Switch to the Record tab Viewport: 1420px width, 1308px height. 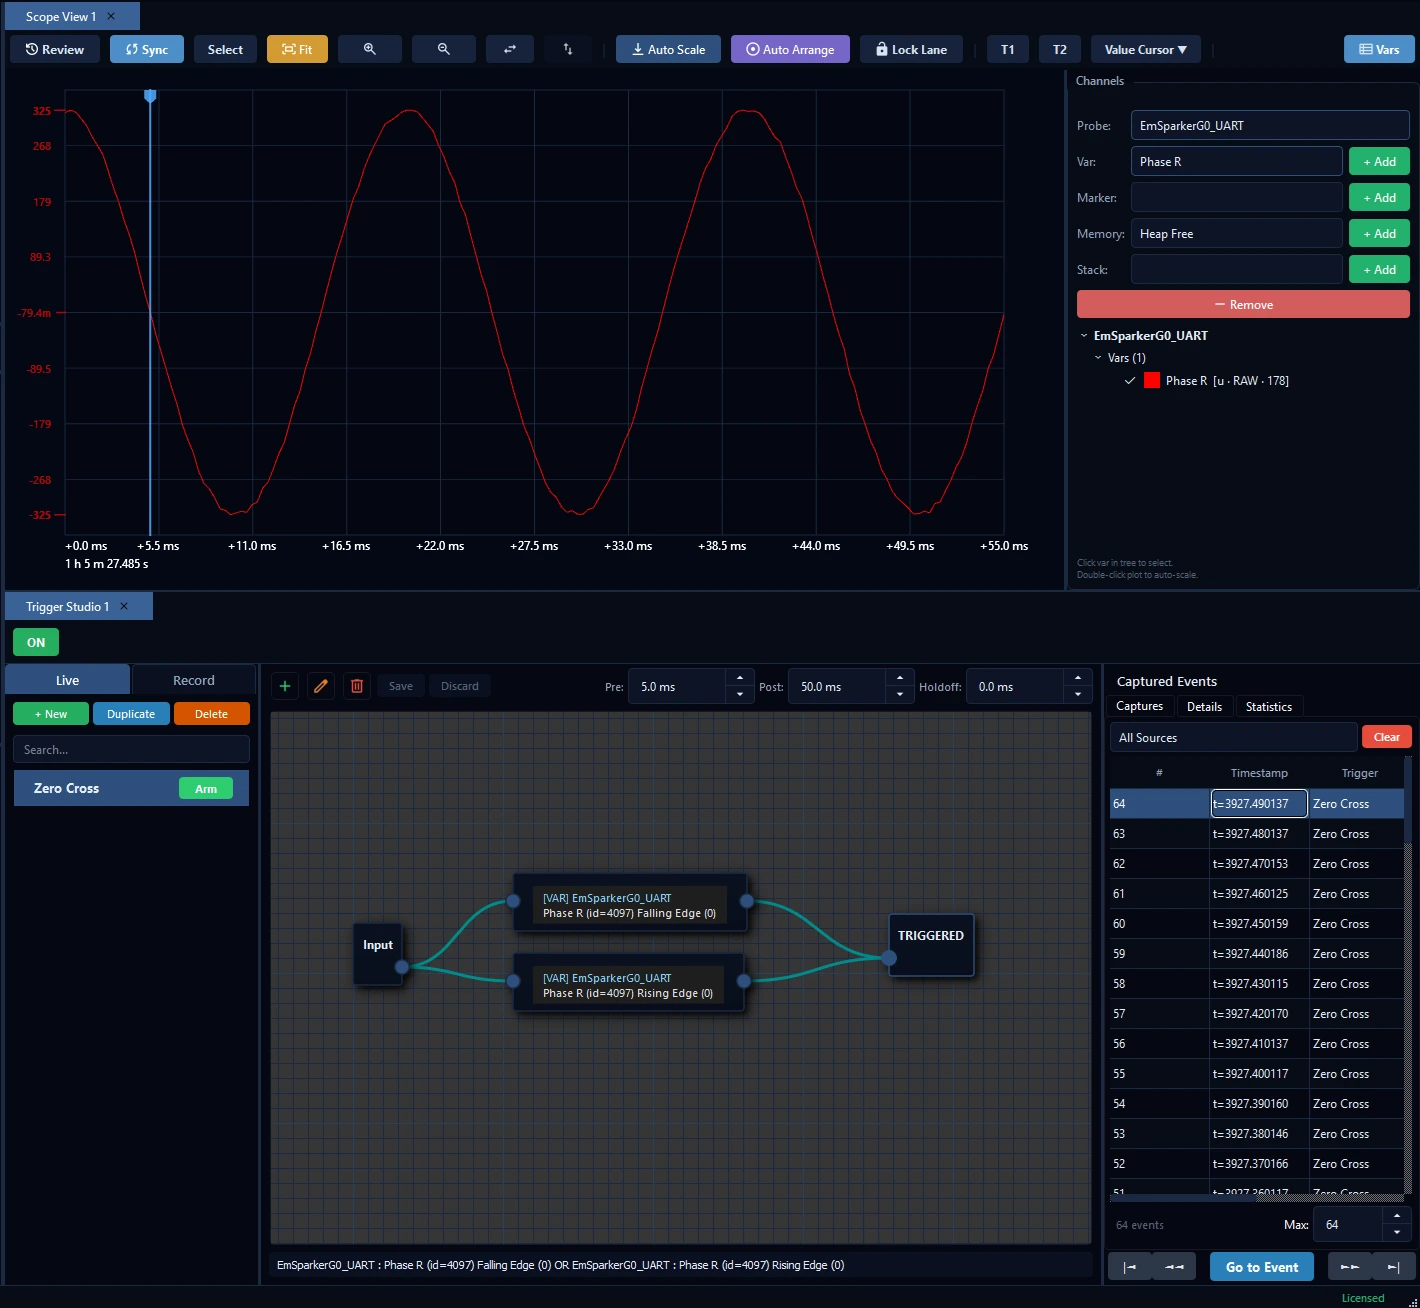point(194,680)
